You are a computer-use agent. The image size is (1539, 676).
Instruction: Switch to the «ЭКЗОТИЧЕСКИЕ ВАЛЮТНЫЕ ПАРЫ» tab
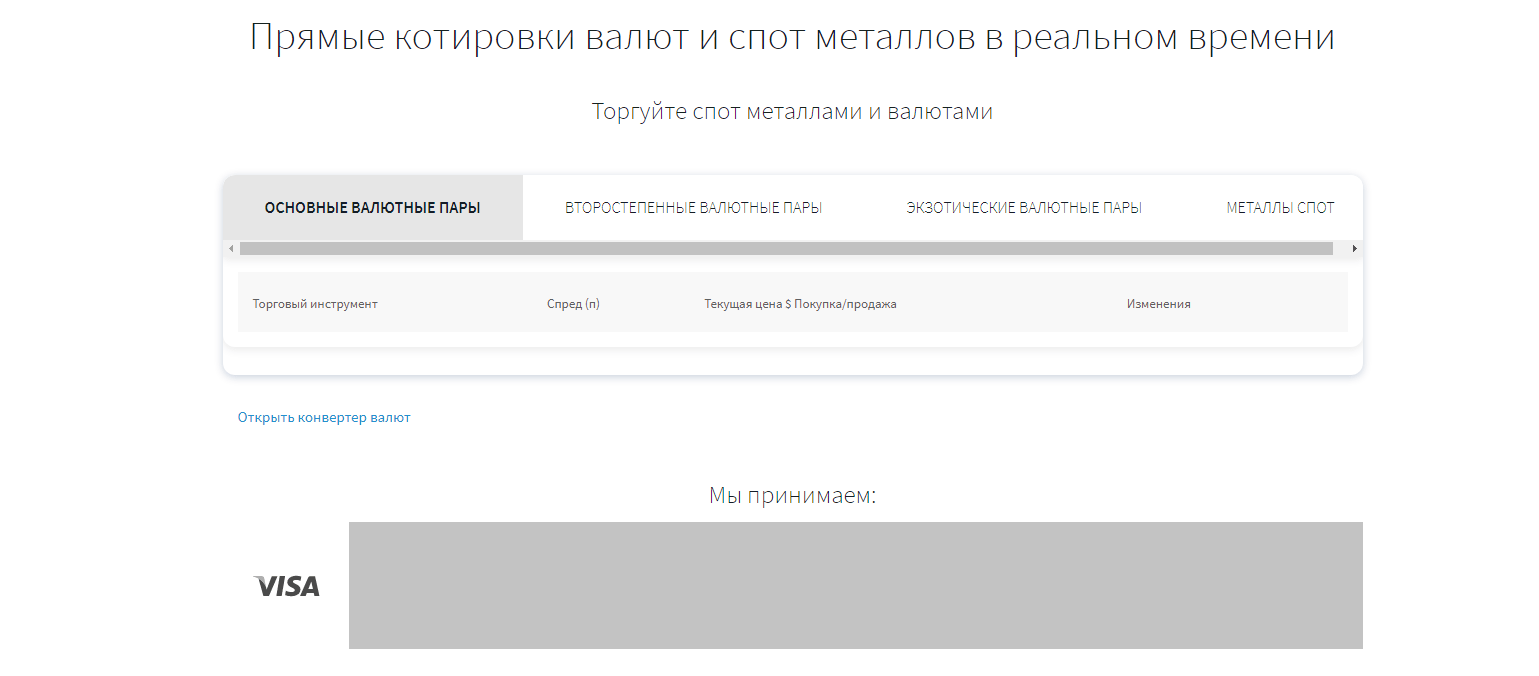point(1023,207)
